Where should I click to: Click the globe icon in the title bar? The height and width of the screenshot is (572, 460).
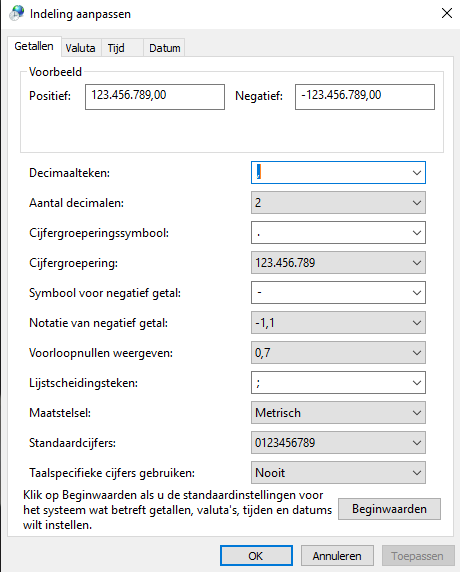[x=16, y=13]
